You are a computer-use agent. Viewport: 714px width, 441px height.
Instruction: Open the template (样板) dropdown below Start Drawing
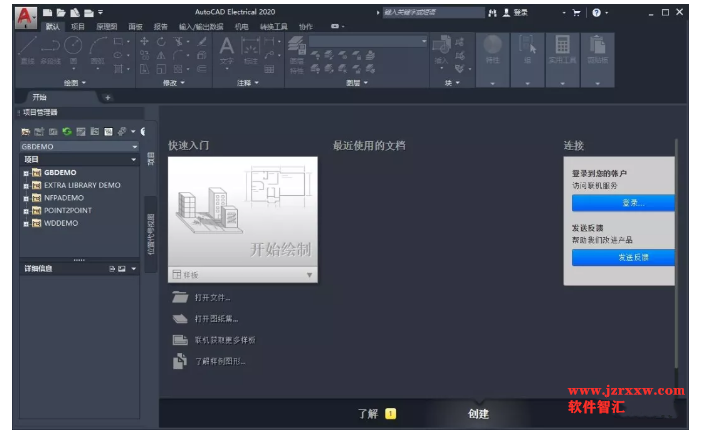click(x=309, y=275)
